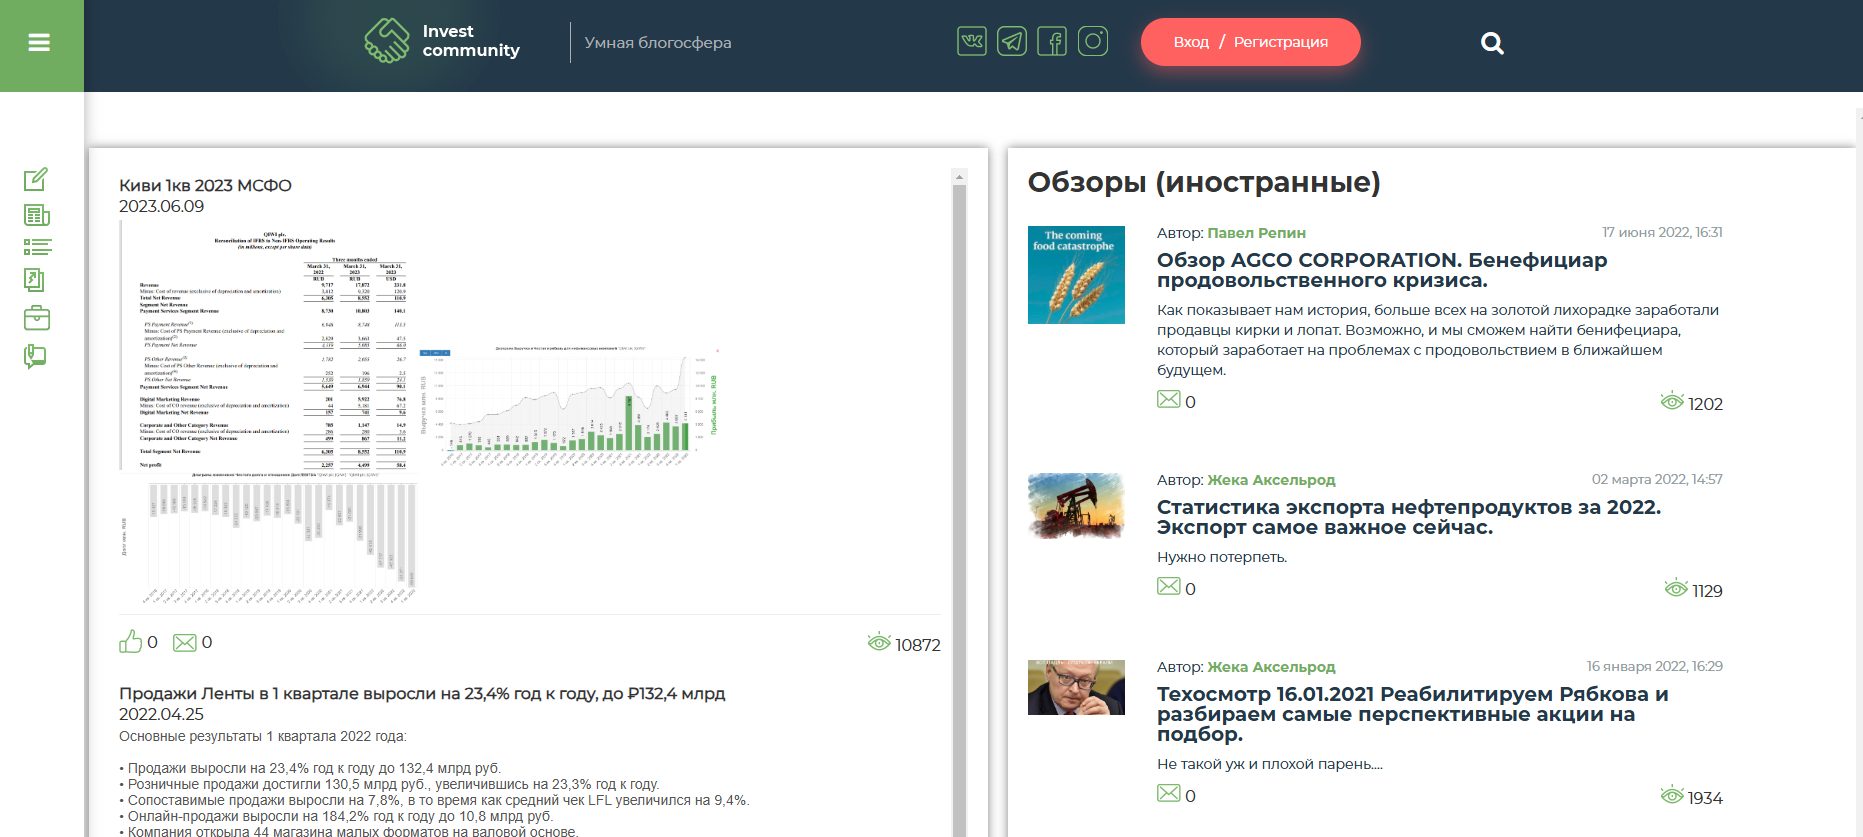Click the text Не такой уж и плохой парень....
1863x837 pixels.
coord(1270,764)
